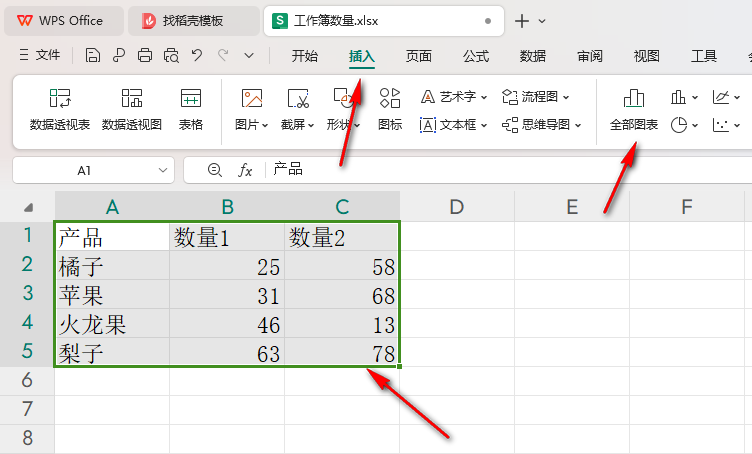Click the save icon in quick toolbar
752x454 pixels.
coord(93,56)
